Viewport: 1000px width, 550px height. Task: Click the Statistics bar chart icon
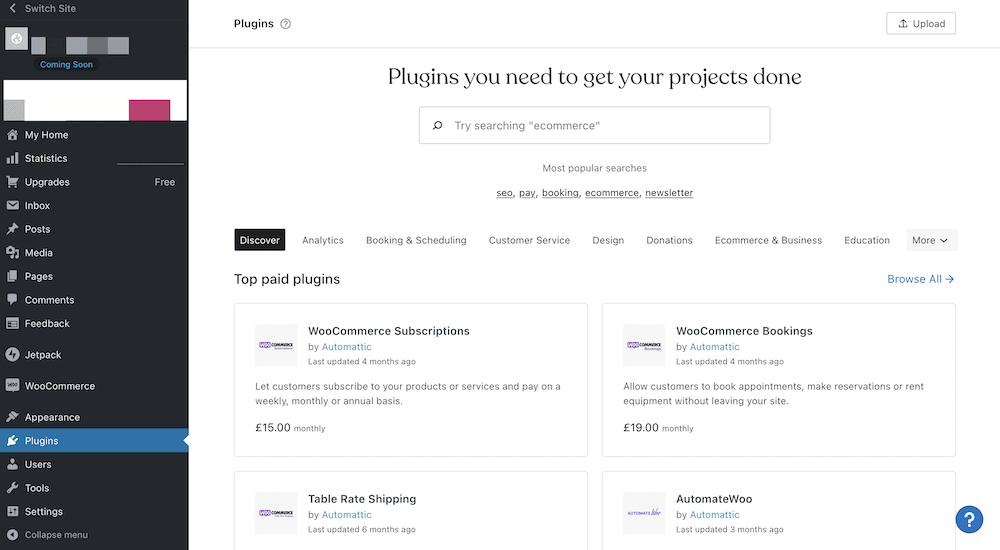pos(12,158)
